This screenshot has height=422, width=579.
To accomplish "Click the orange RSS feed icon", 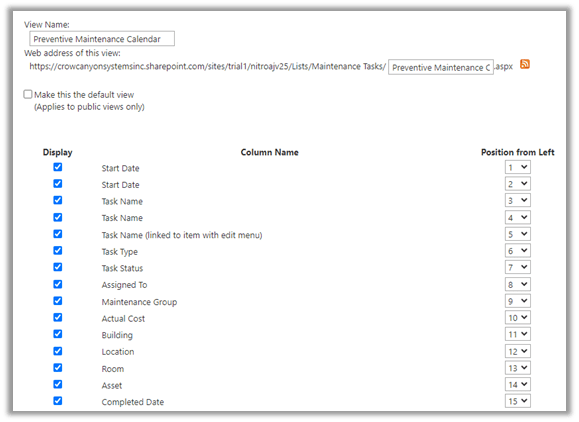I will (525, 64).
